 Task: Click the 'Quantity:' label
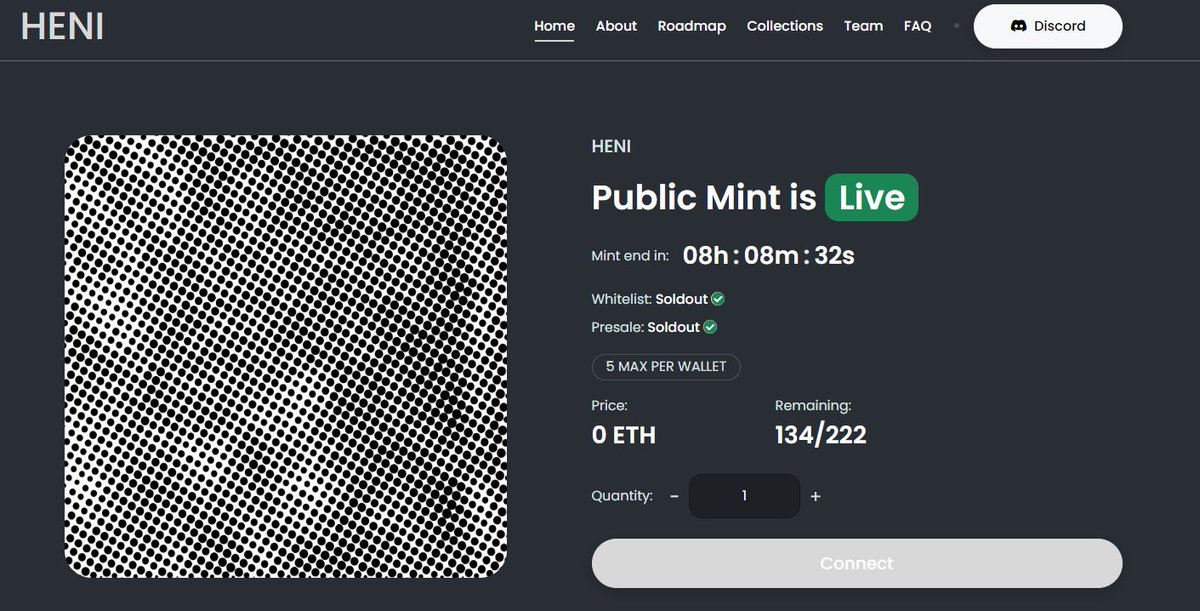[622, 496]
